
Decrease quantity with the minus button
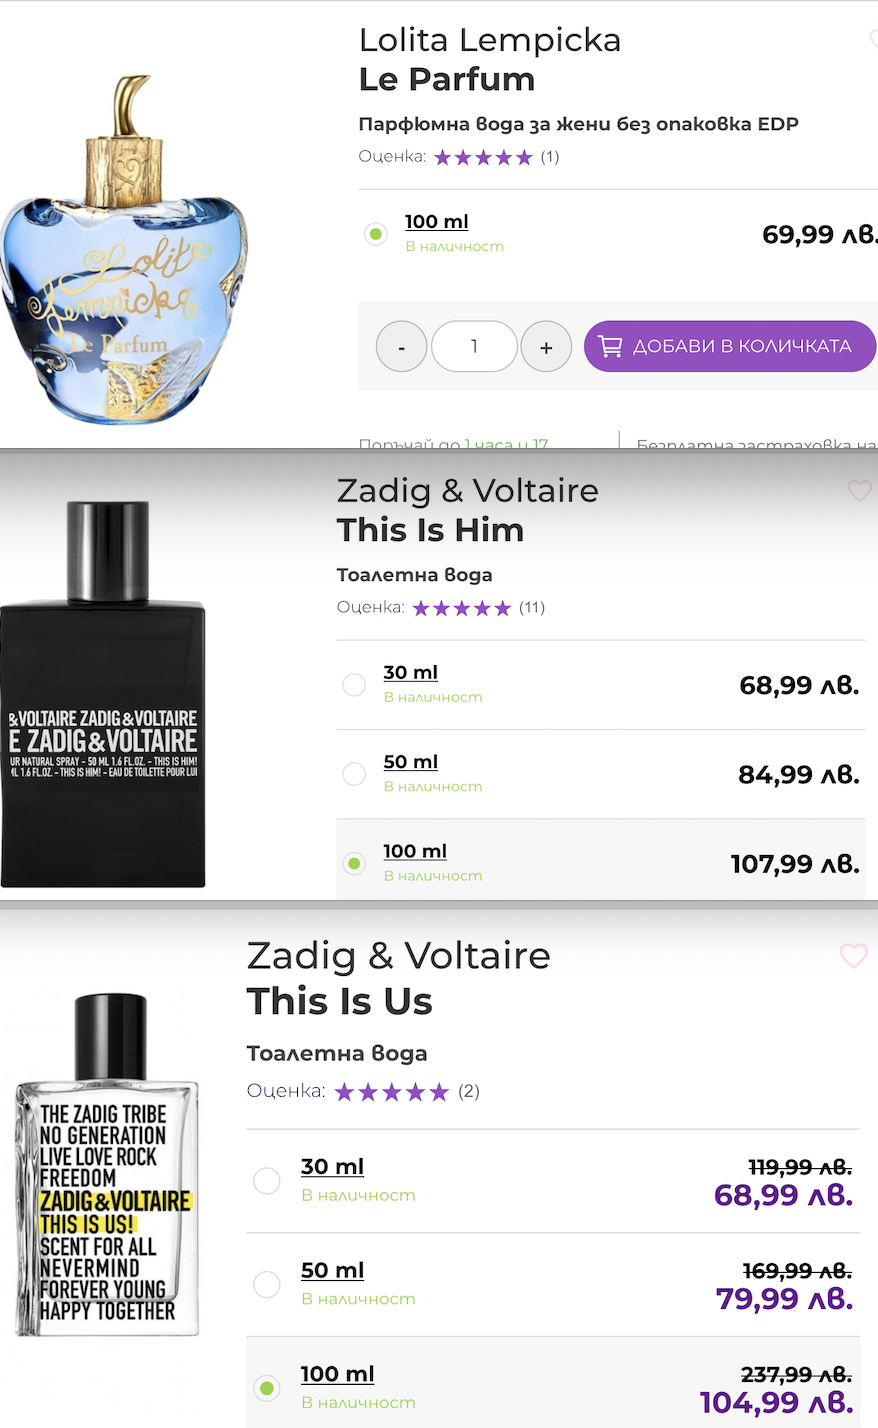pos(402,347)
